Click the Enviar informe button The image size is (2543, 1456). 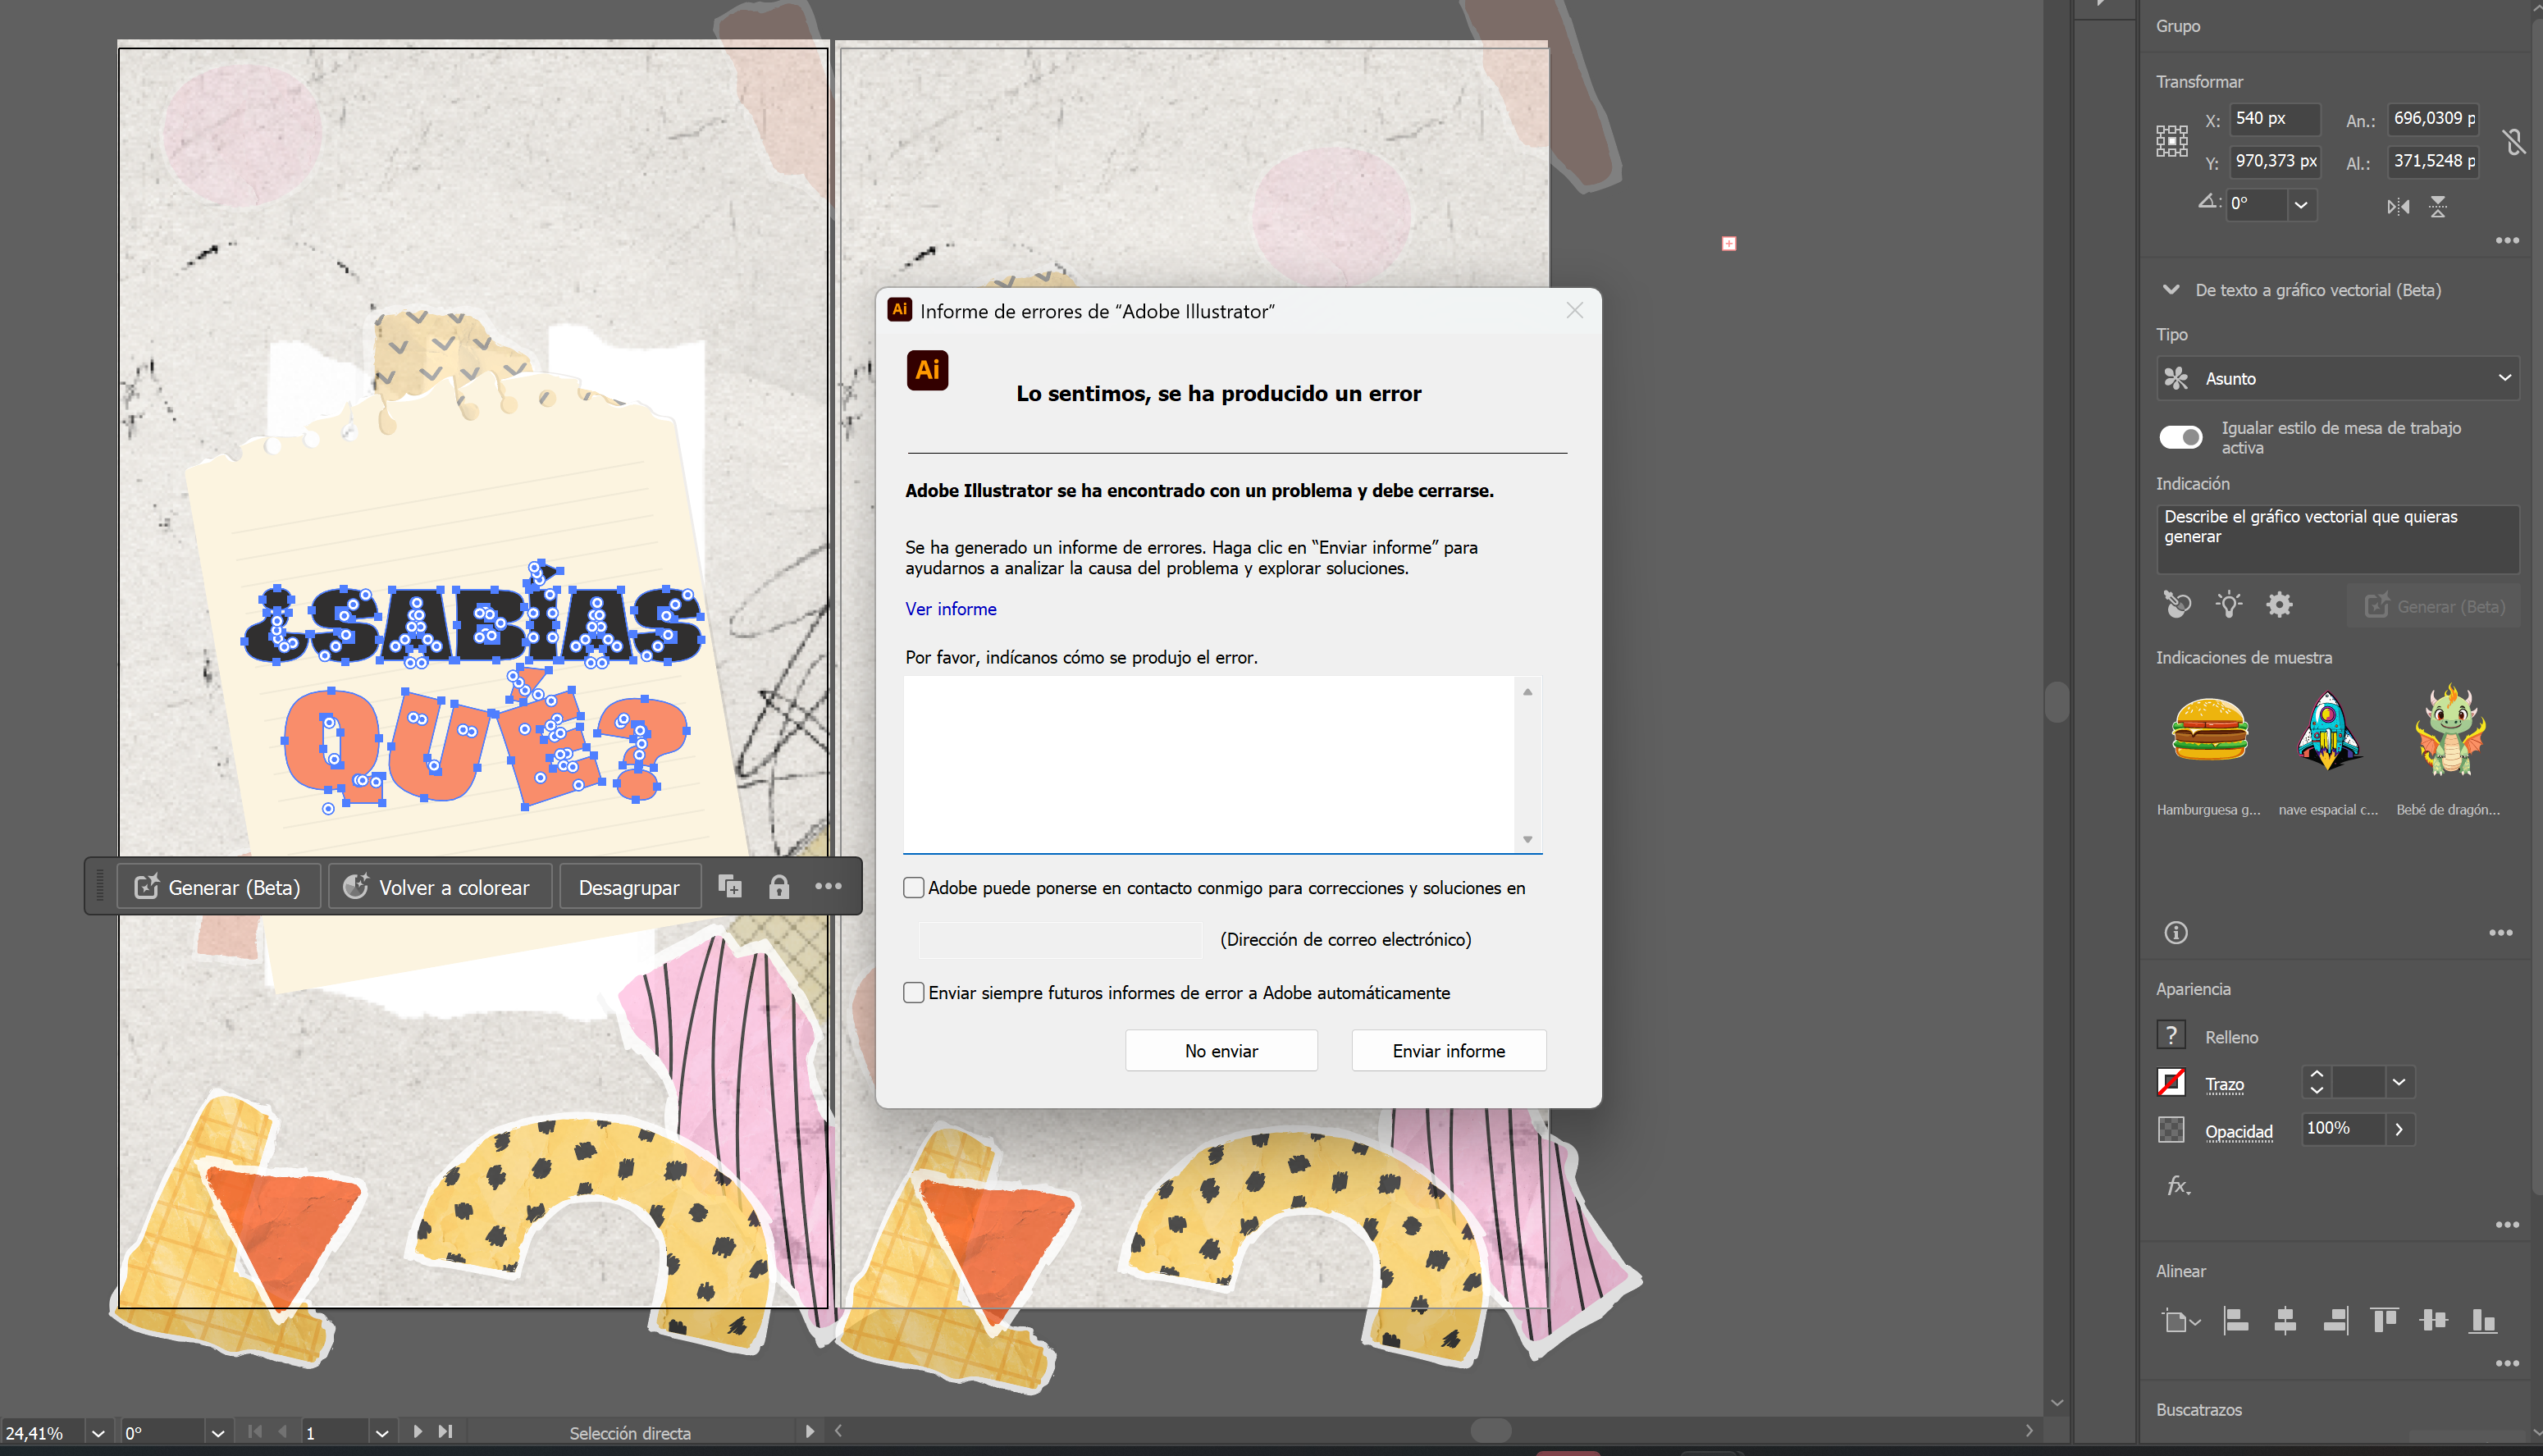1448,1050
